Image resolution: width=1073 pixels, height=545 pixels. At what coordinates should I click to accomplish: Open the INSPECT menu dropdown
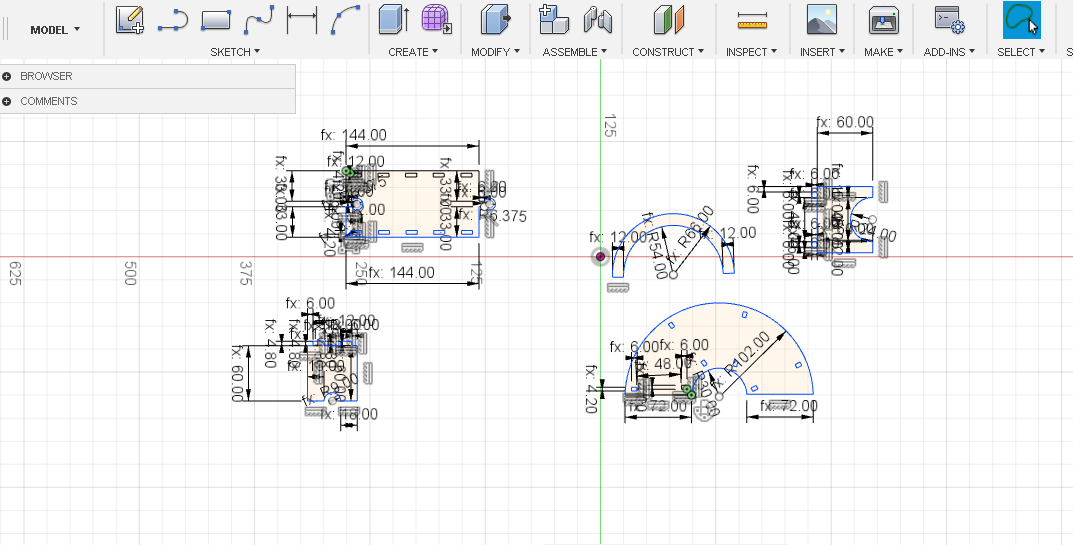pyautogui.click(x=751, y=51)
